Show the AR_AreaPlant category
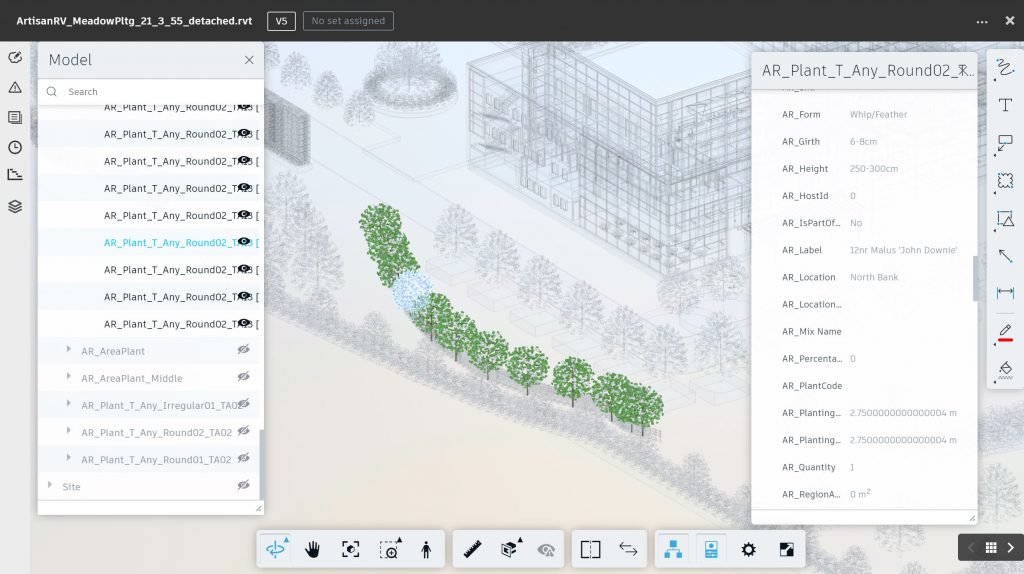 pos(243,350)
